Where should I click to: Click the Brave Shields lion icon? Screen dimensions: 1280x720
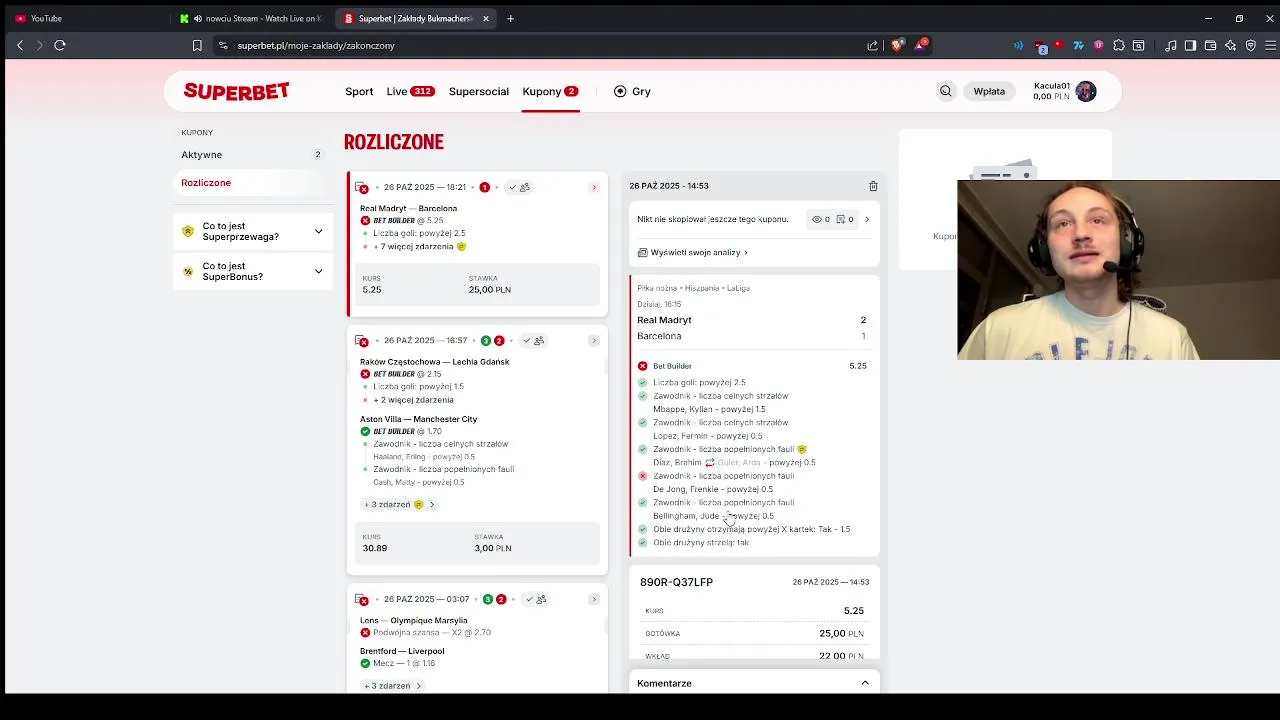pyautogui.click(x=897, y=45)
